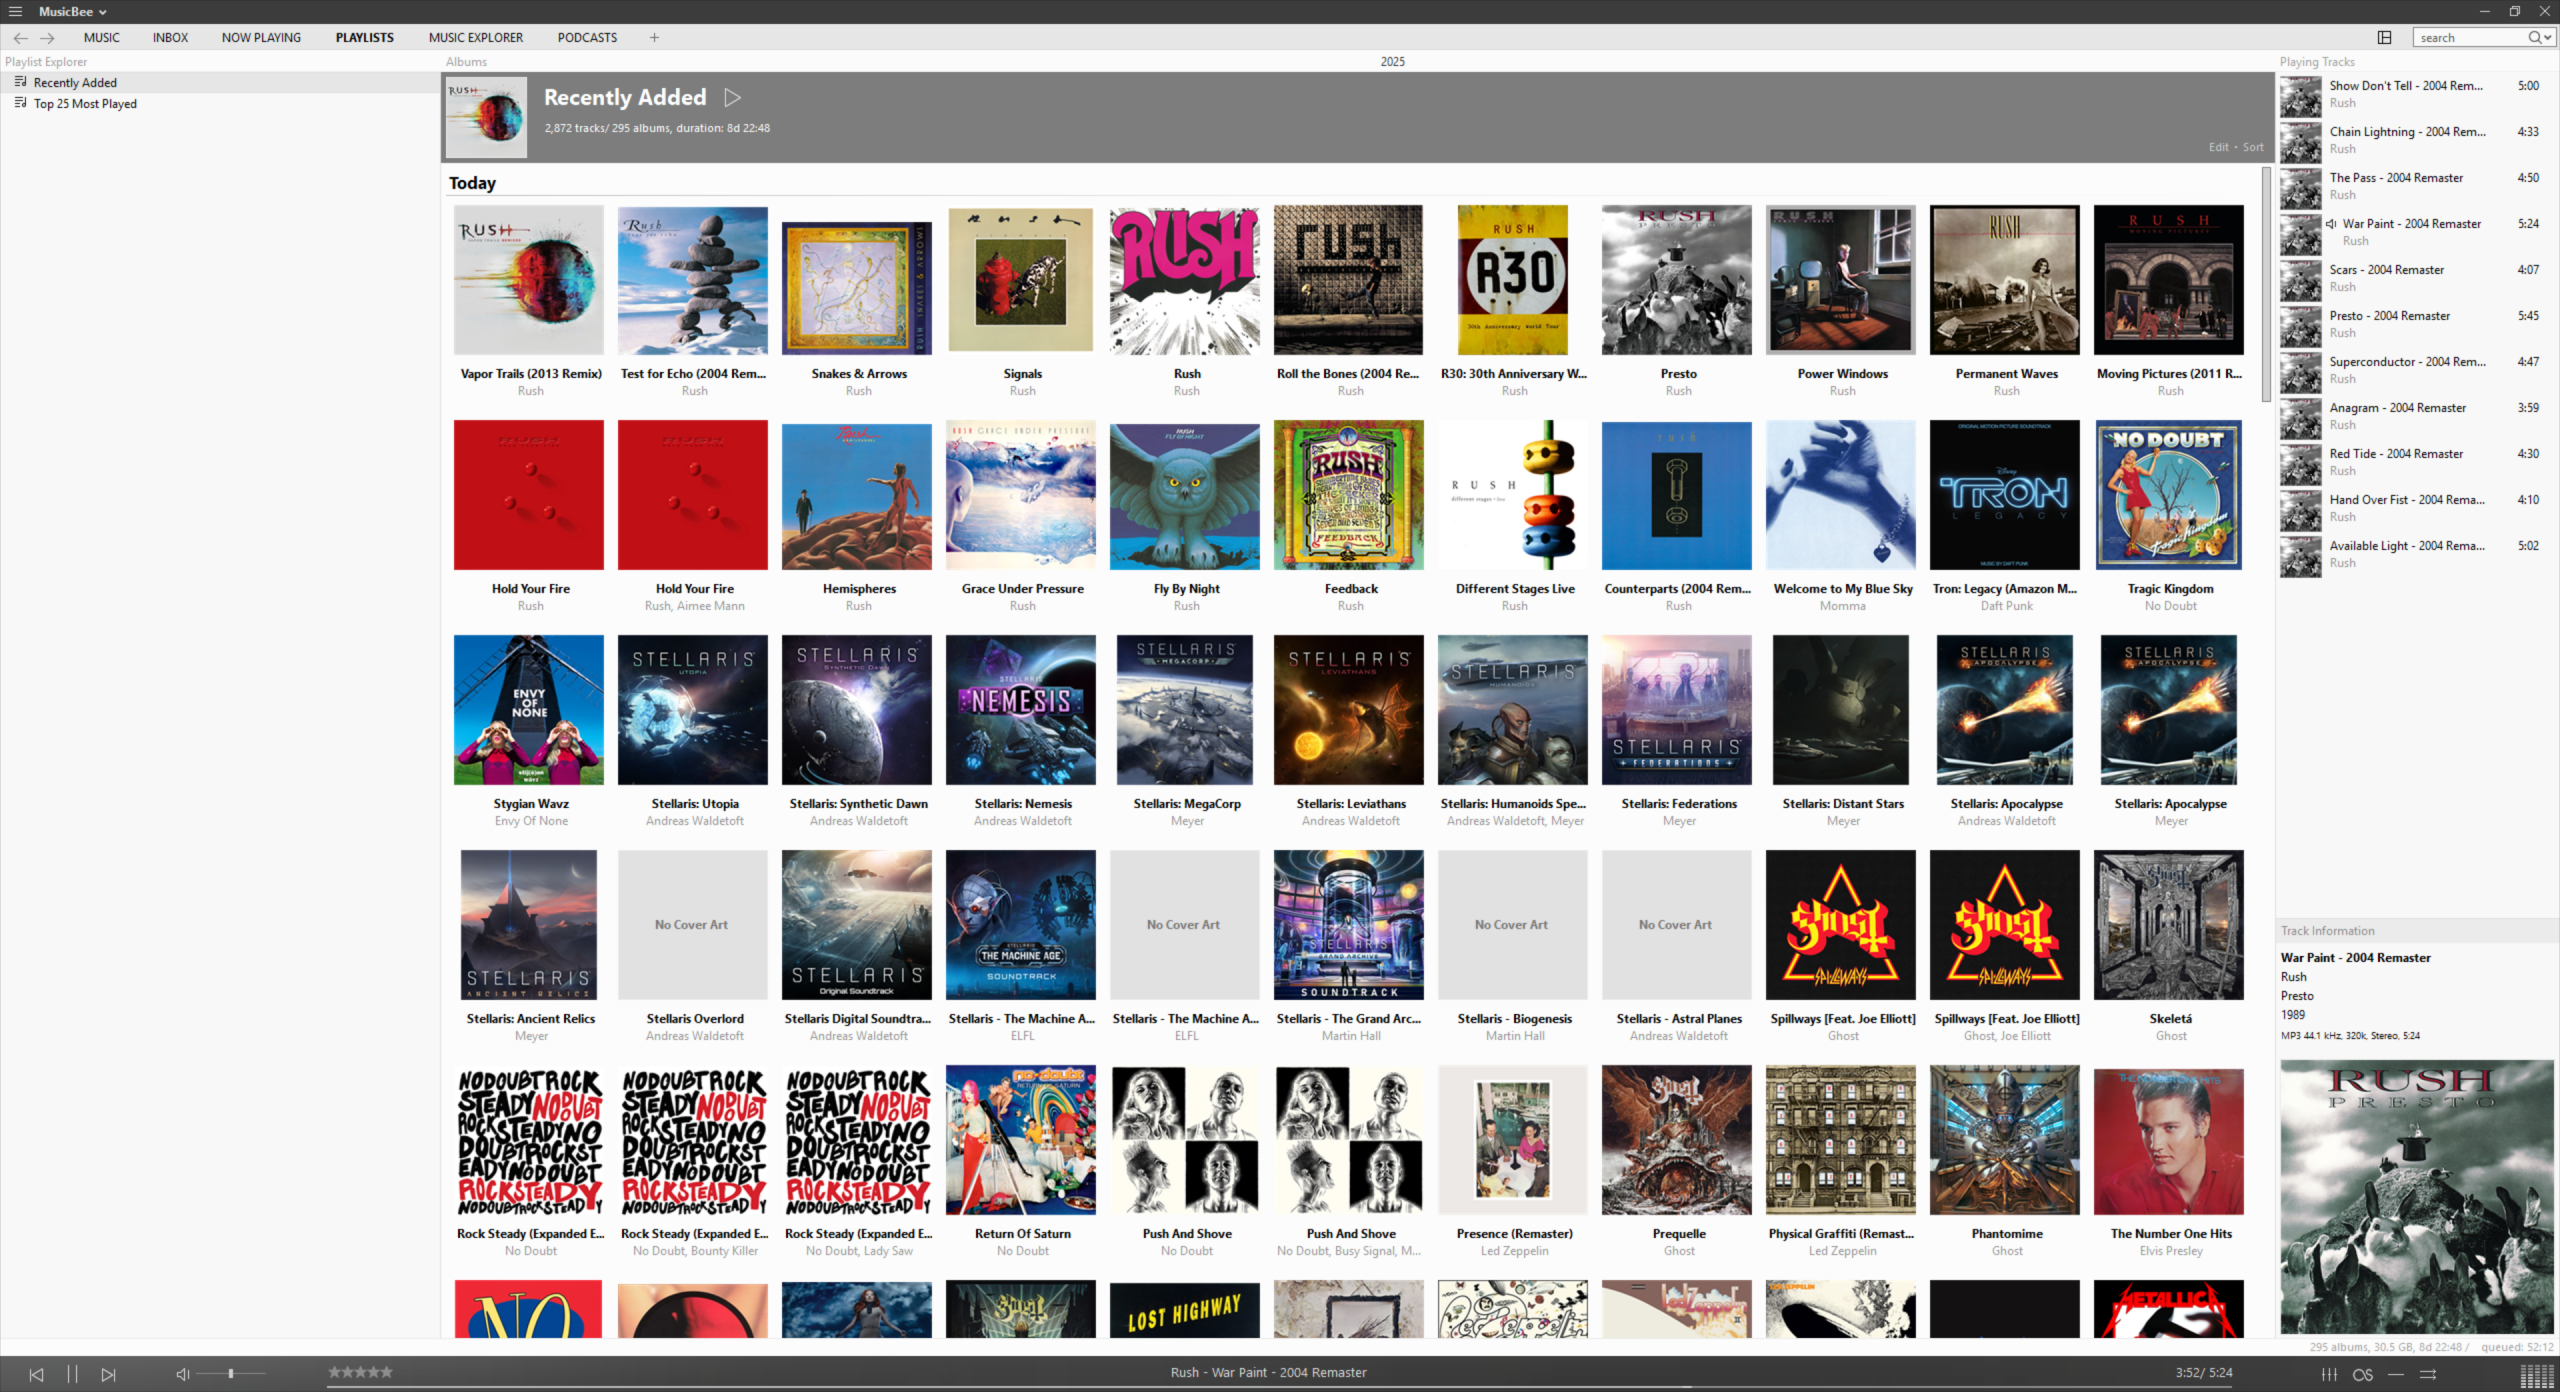Click the Aimee Mann artist link
2560x1392 pixels.
(x=711, y=606)
